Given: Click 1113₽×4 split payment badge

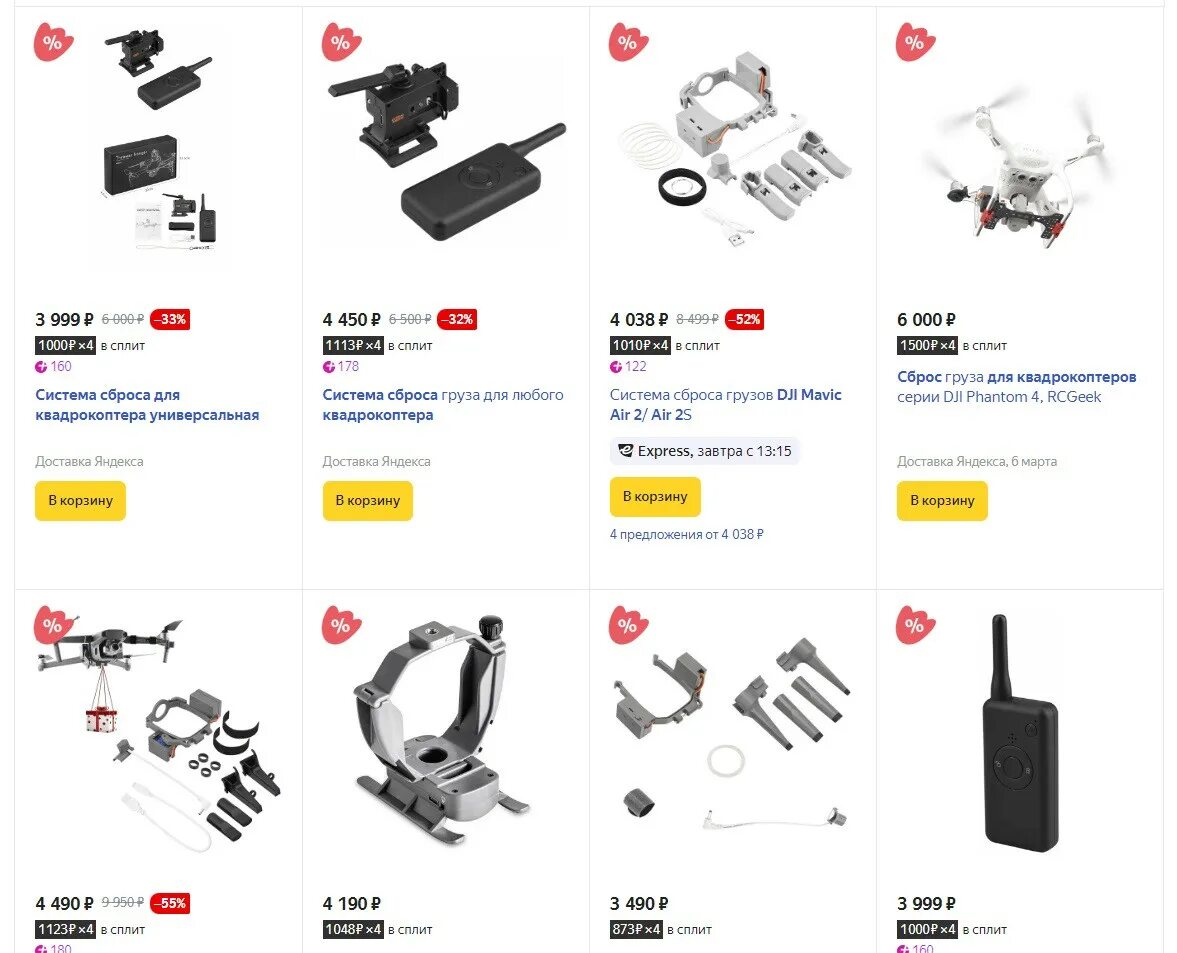Looking at the screenshot, I should pyautogui.click(x=353, y=345).
